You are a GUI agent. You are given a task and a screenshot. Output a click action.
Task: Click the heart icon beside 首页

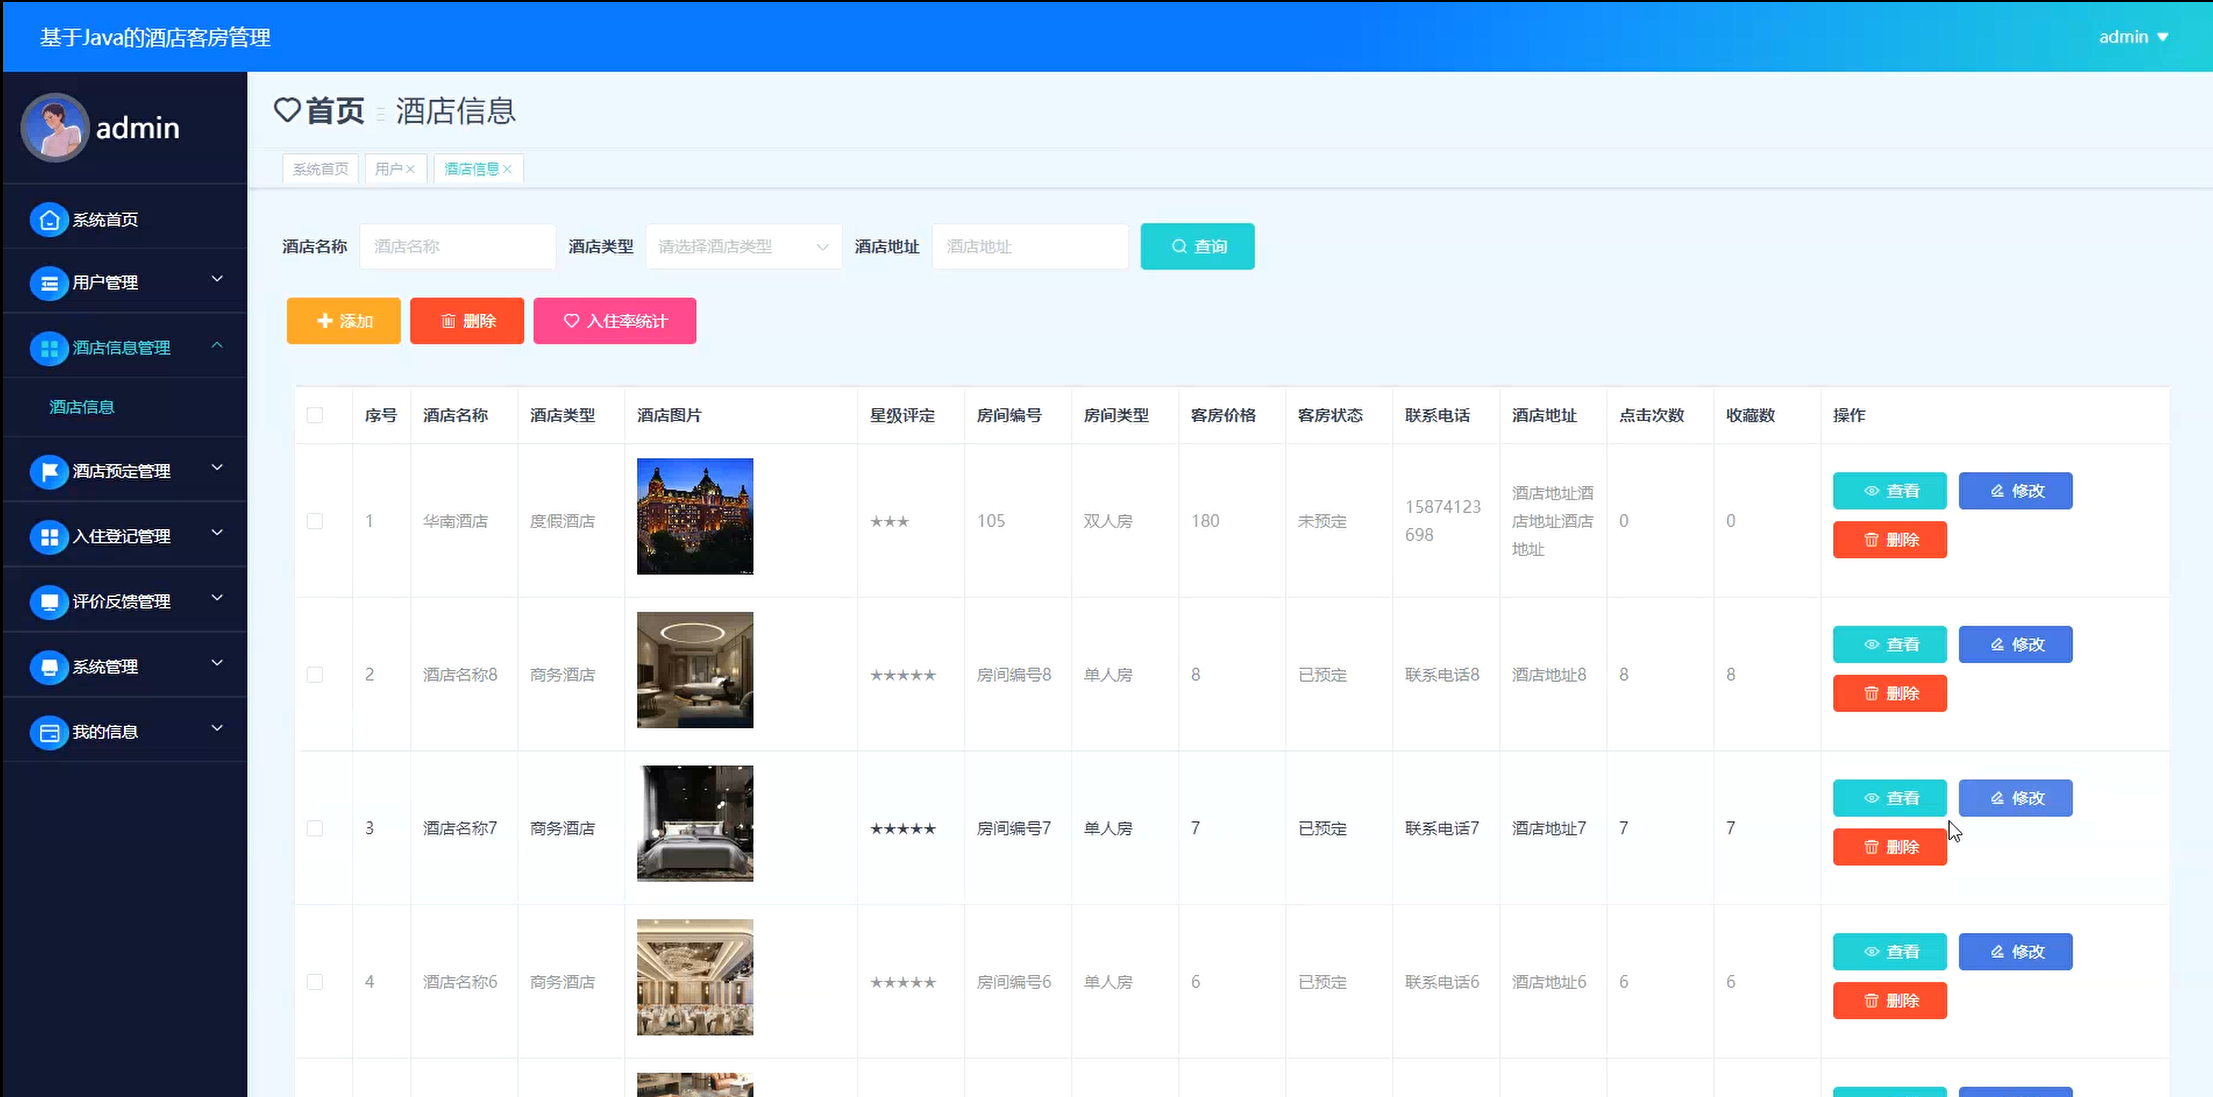tap(287, 110)
